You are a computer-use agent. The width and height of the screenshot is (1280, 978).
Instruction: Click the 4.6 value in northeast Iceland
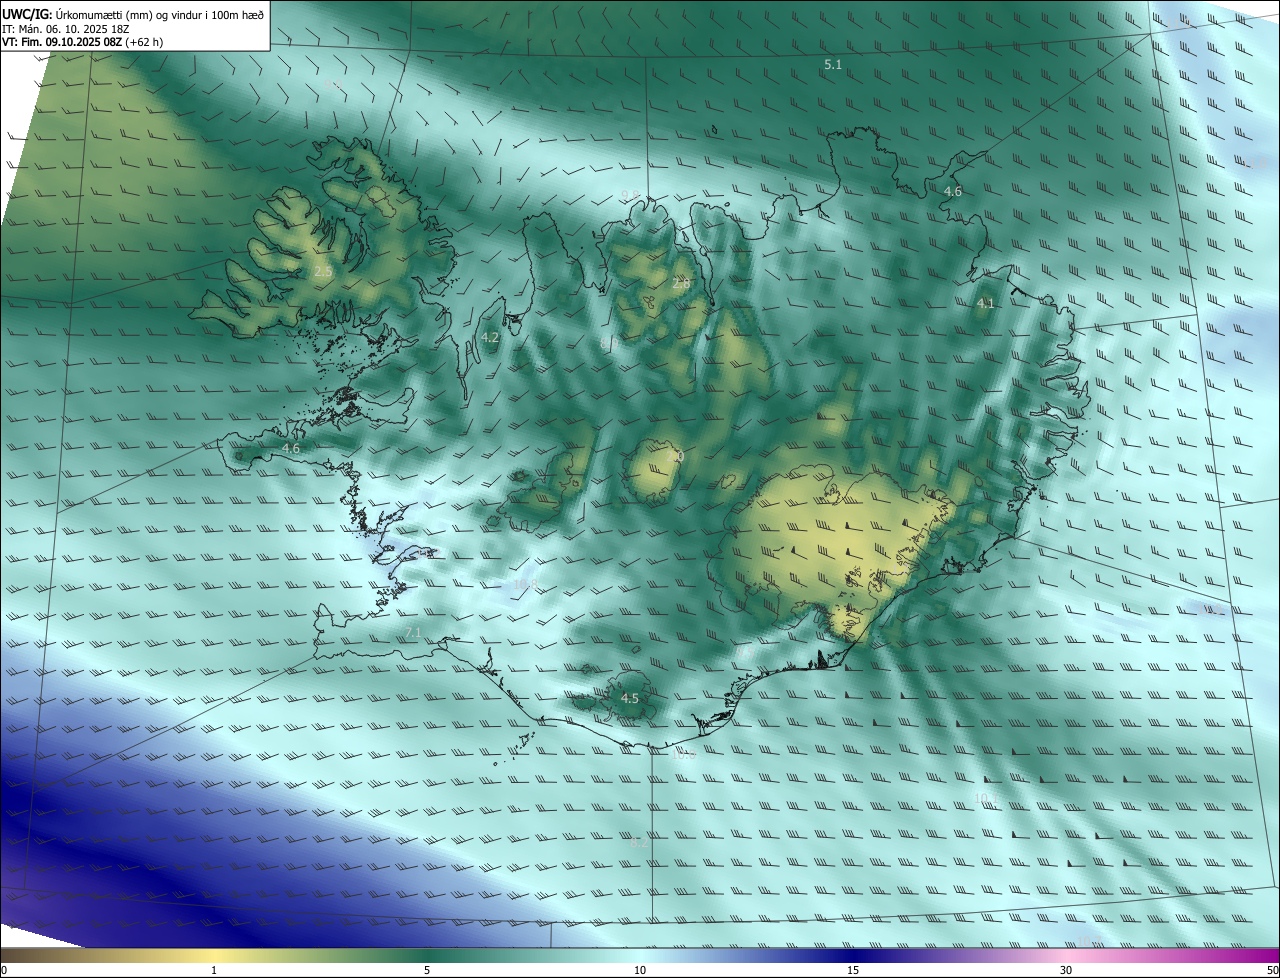tap(953, 191)
